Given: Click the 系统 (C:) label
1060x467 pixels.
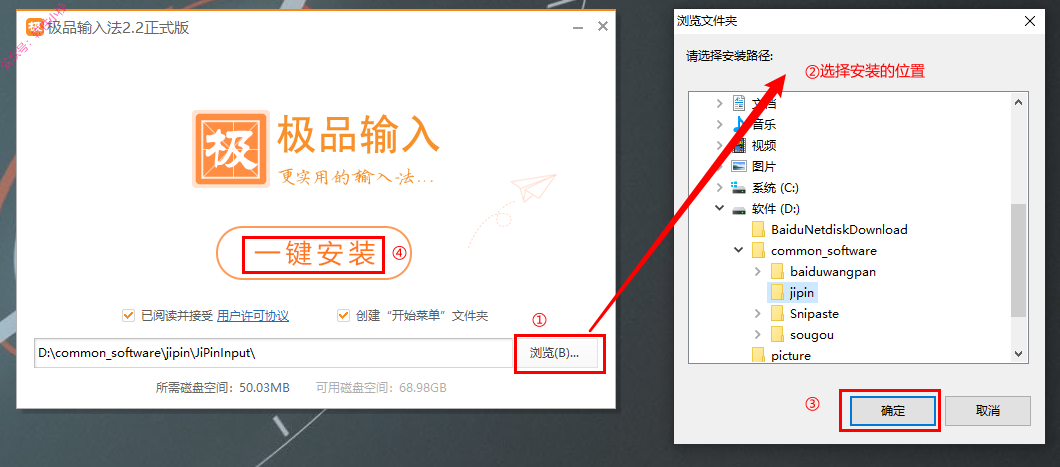Looking at the screenshot, I should [x=775, y=187].
